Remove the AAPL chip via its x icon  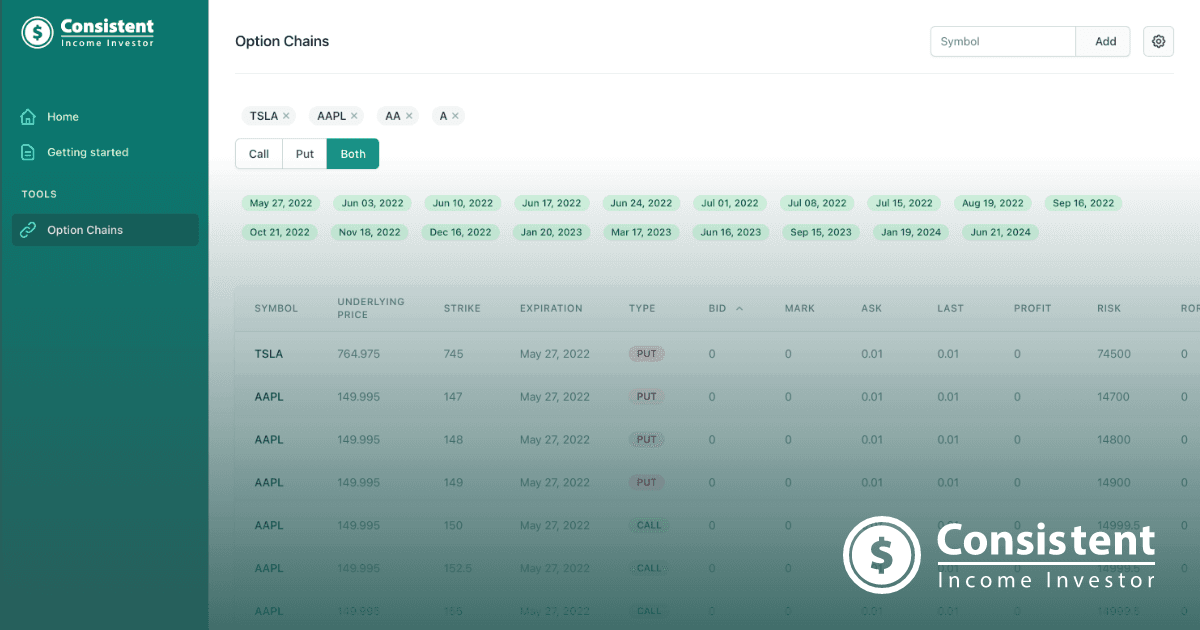(355, 115)
